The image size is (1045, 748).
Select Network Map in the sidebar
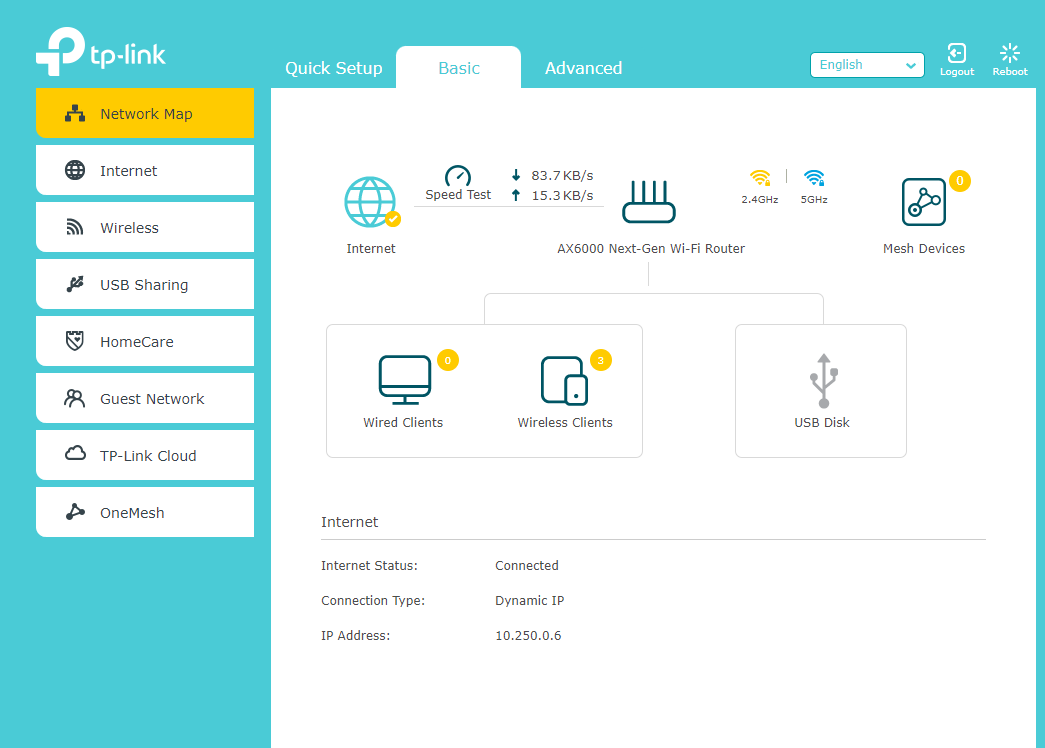pos(145,113)
